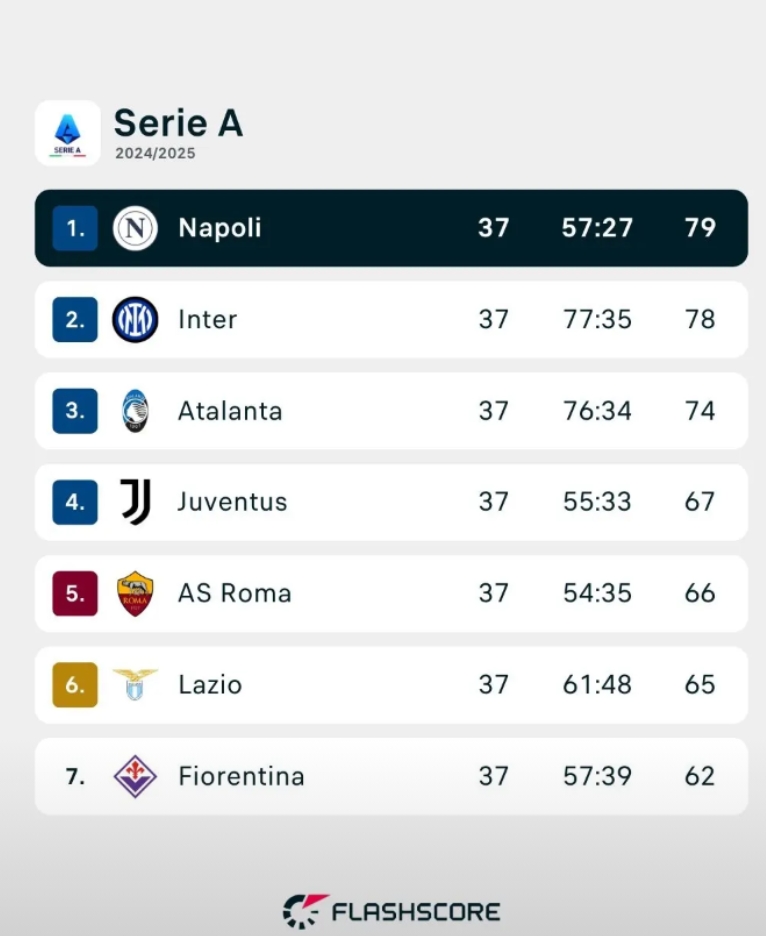Image resolution: width=766 pixels, height=936 pixels.
Task: Click Napoli's 79 points value
Action: coord(700,228)
